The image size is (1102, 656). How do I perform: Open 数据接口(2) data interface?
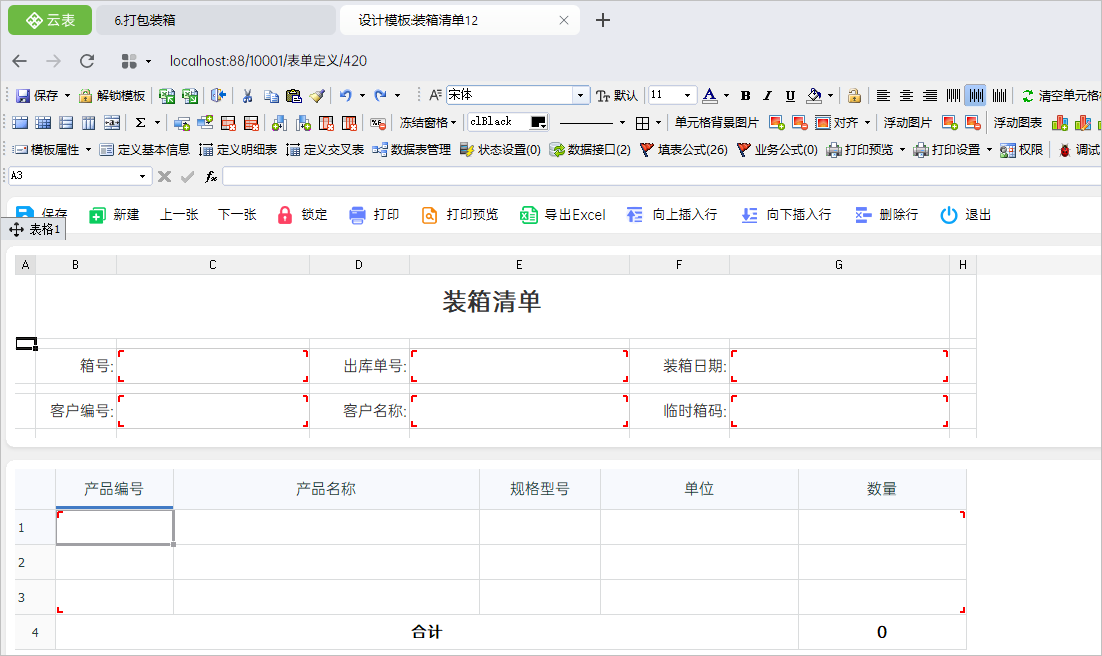pos(590,150)
